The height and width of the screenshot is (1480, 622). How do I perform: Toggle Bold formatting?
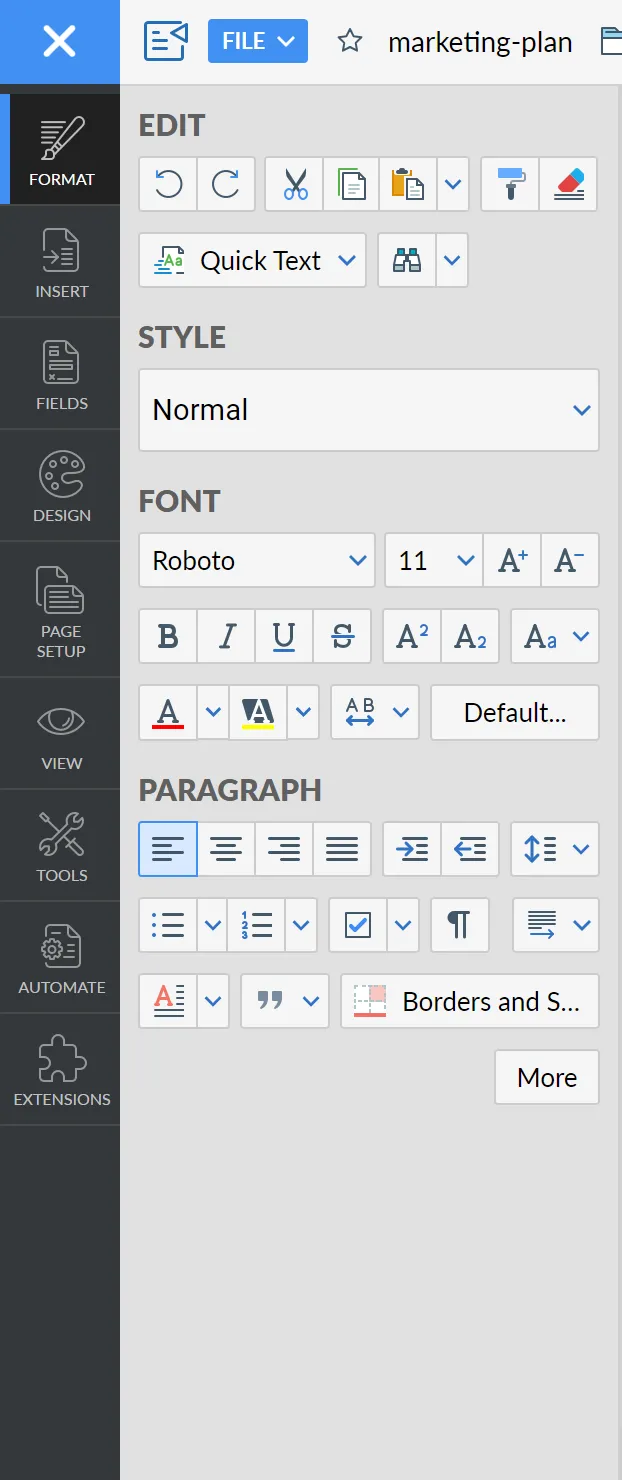(168, 637)
